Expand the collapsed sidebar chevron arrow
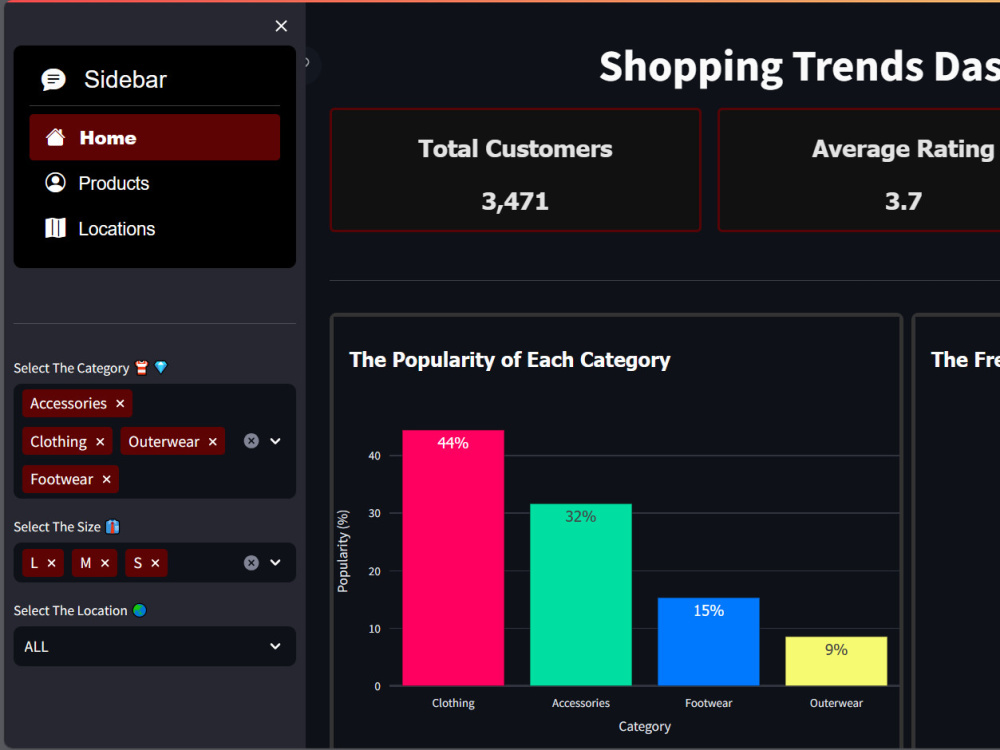 coord(306,62)
